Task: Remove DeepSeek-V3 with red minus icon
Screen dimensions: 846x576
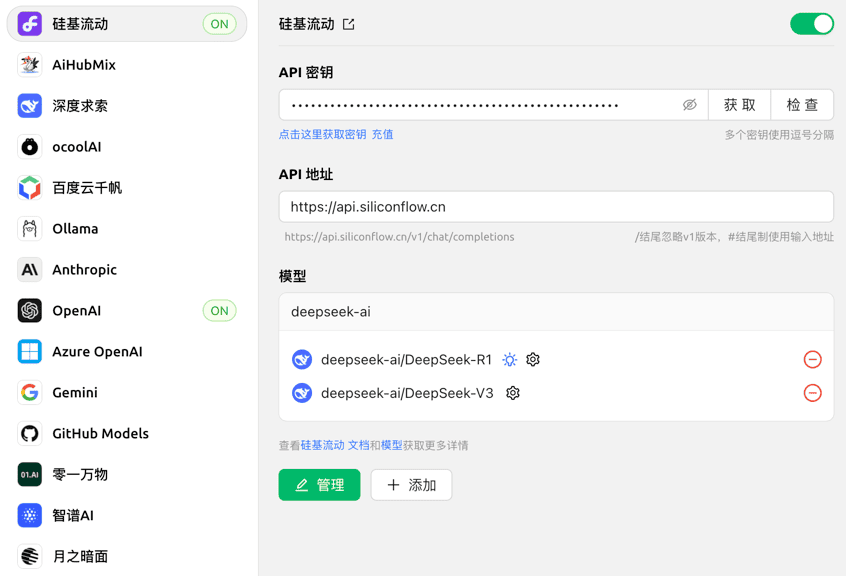Action: click(x=813, y=393)
